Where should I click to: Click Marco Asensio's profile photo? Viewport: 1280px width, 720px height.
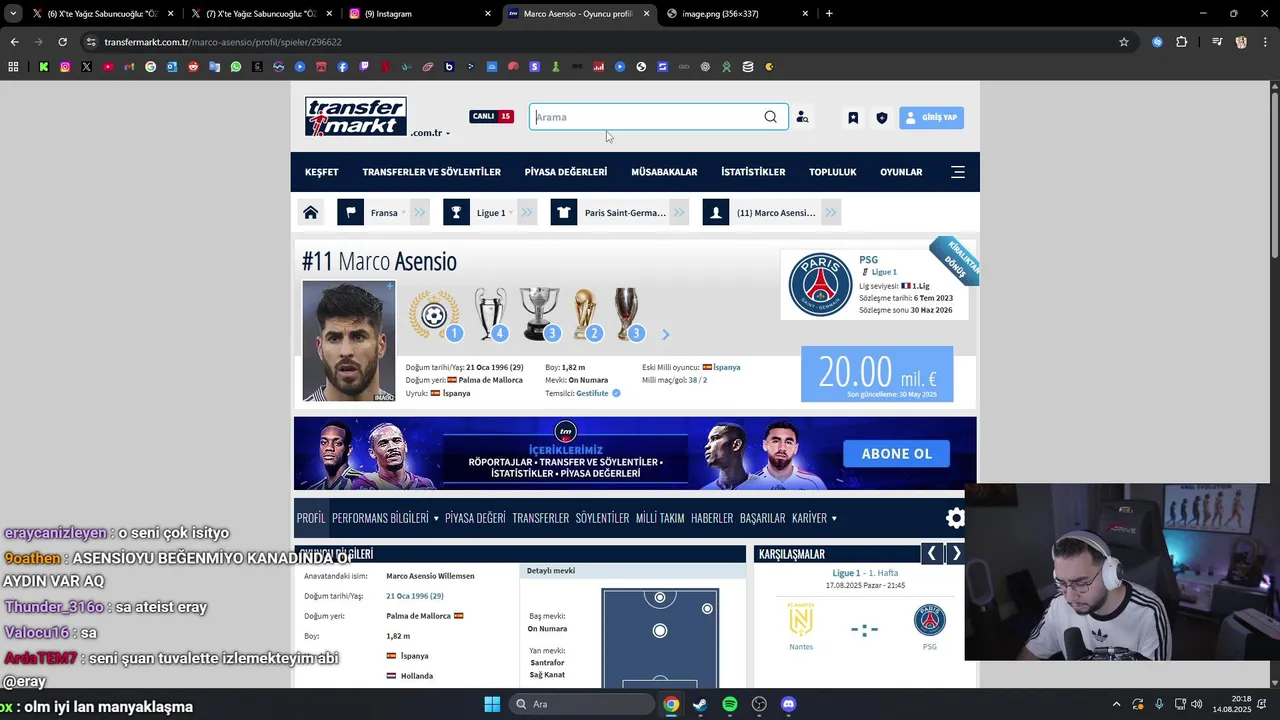click(x=348, y=341)
